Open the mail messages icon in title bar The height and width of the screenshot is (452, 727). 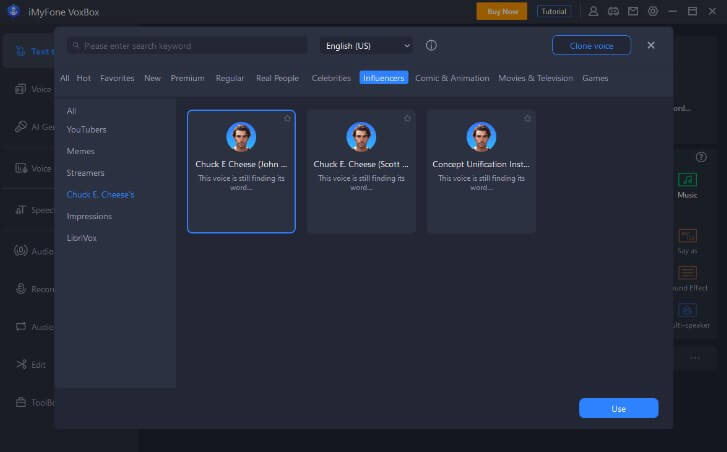coord(633,11)
